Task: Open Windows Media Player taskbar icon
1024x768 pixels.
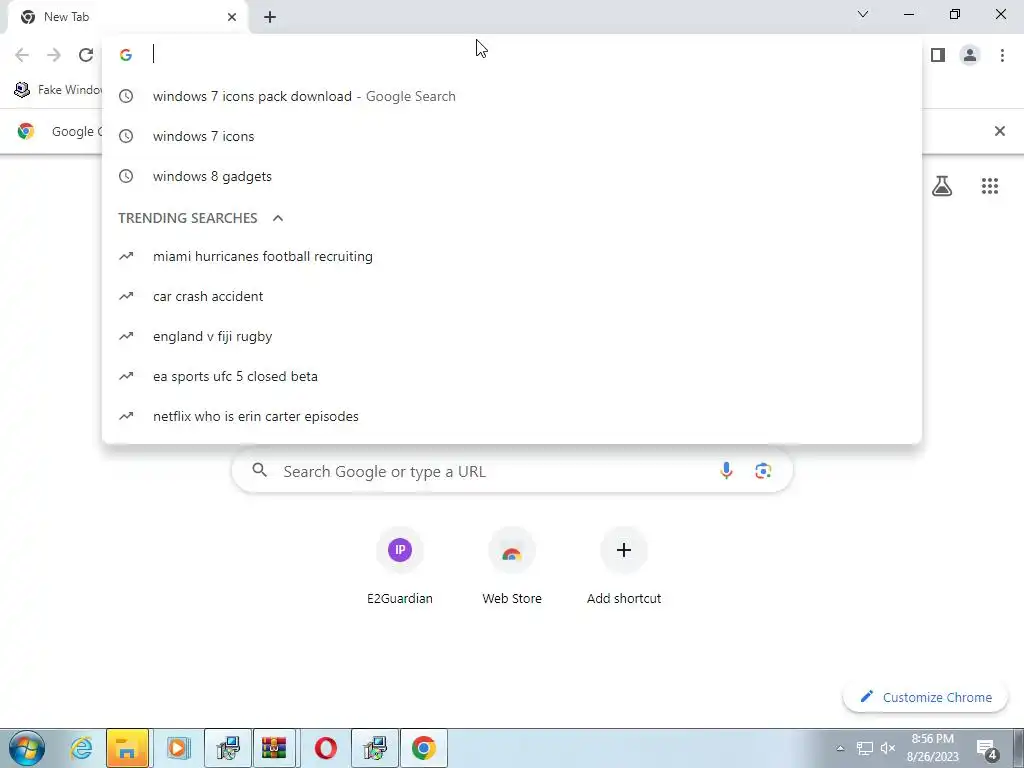Action: (x=178, y=748)
